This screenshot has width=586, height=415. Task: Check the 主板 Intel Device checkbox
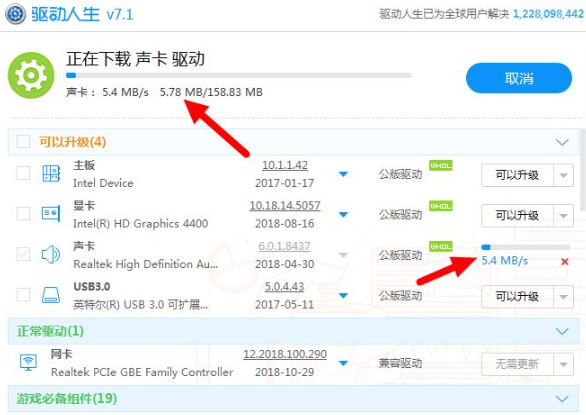coord(23,173)
